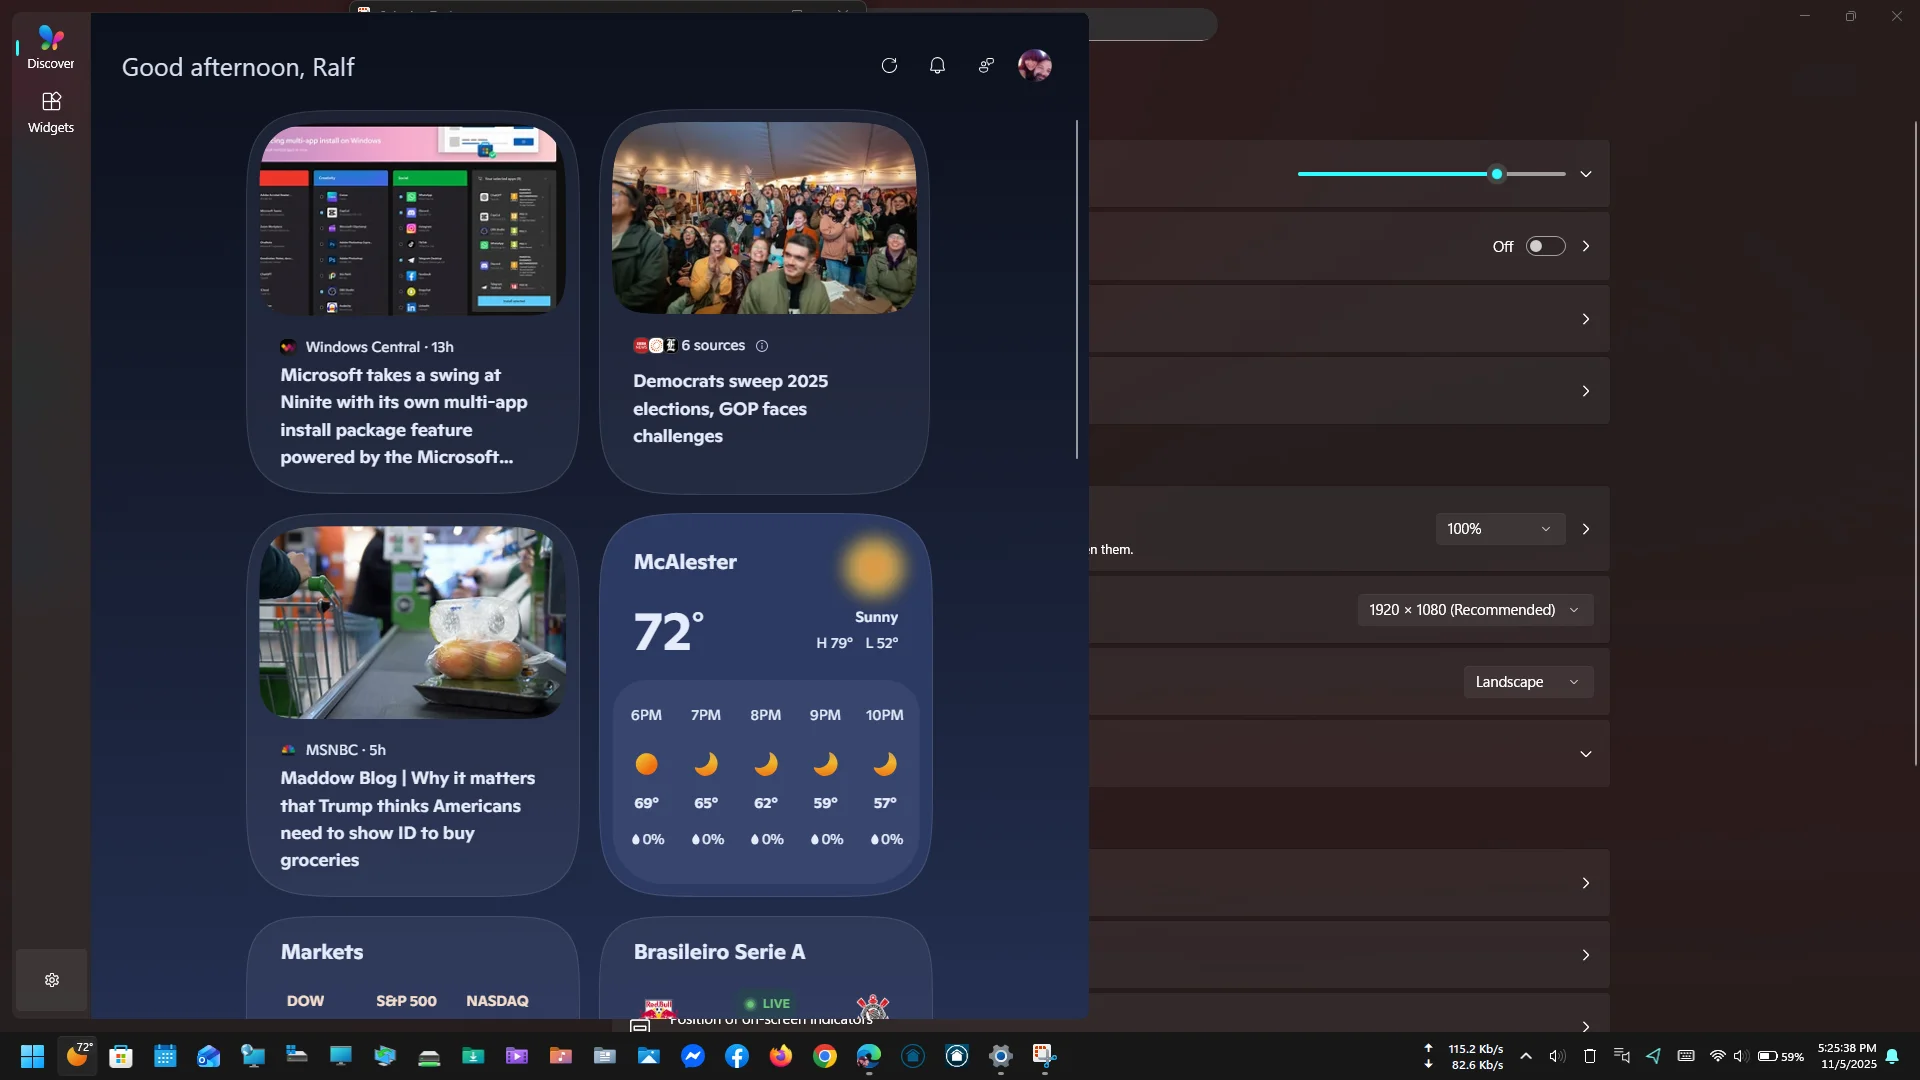Click the Settings window vertical scrollbar

1916,443
